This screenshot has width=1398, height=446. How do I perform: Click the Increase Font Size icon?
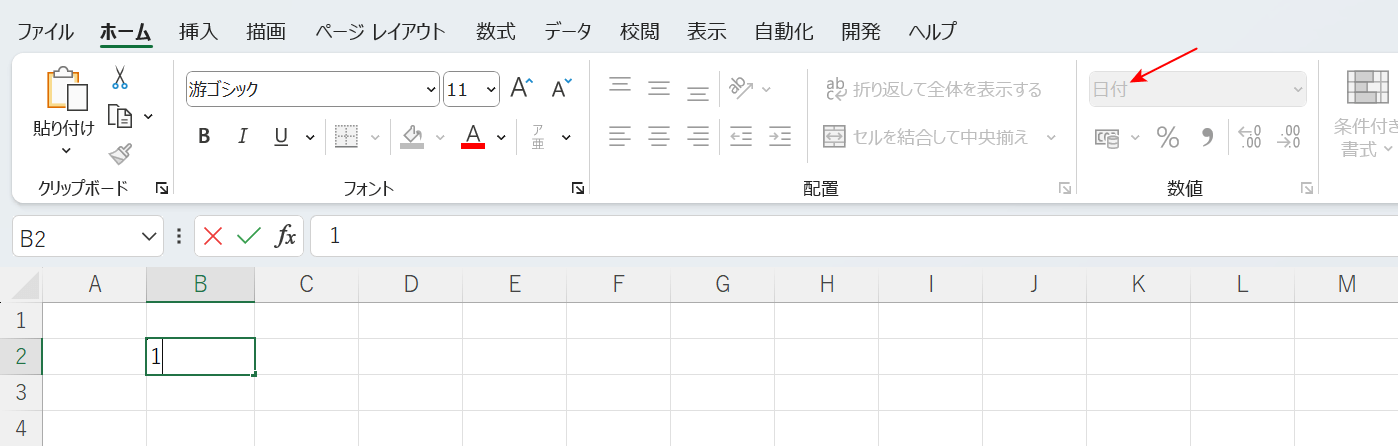[x=521, y=88]
